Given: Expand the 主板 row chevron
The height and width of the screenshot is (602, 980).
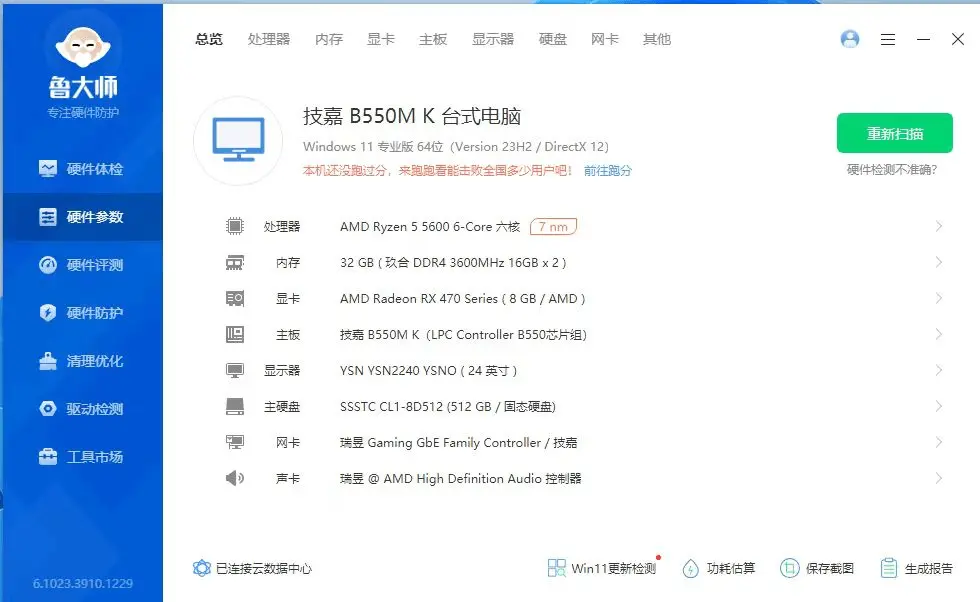Looking at the screenshot, I should 939,334.
